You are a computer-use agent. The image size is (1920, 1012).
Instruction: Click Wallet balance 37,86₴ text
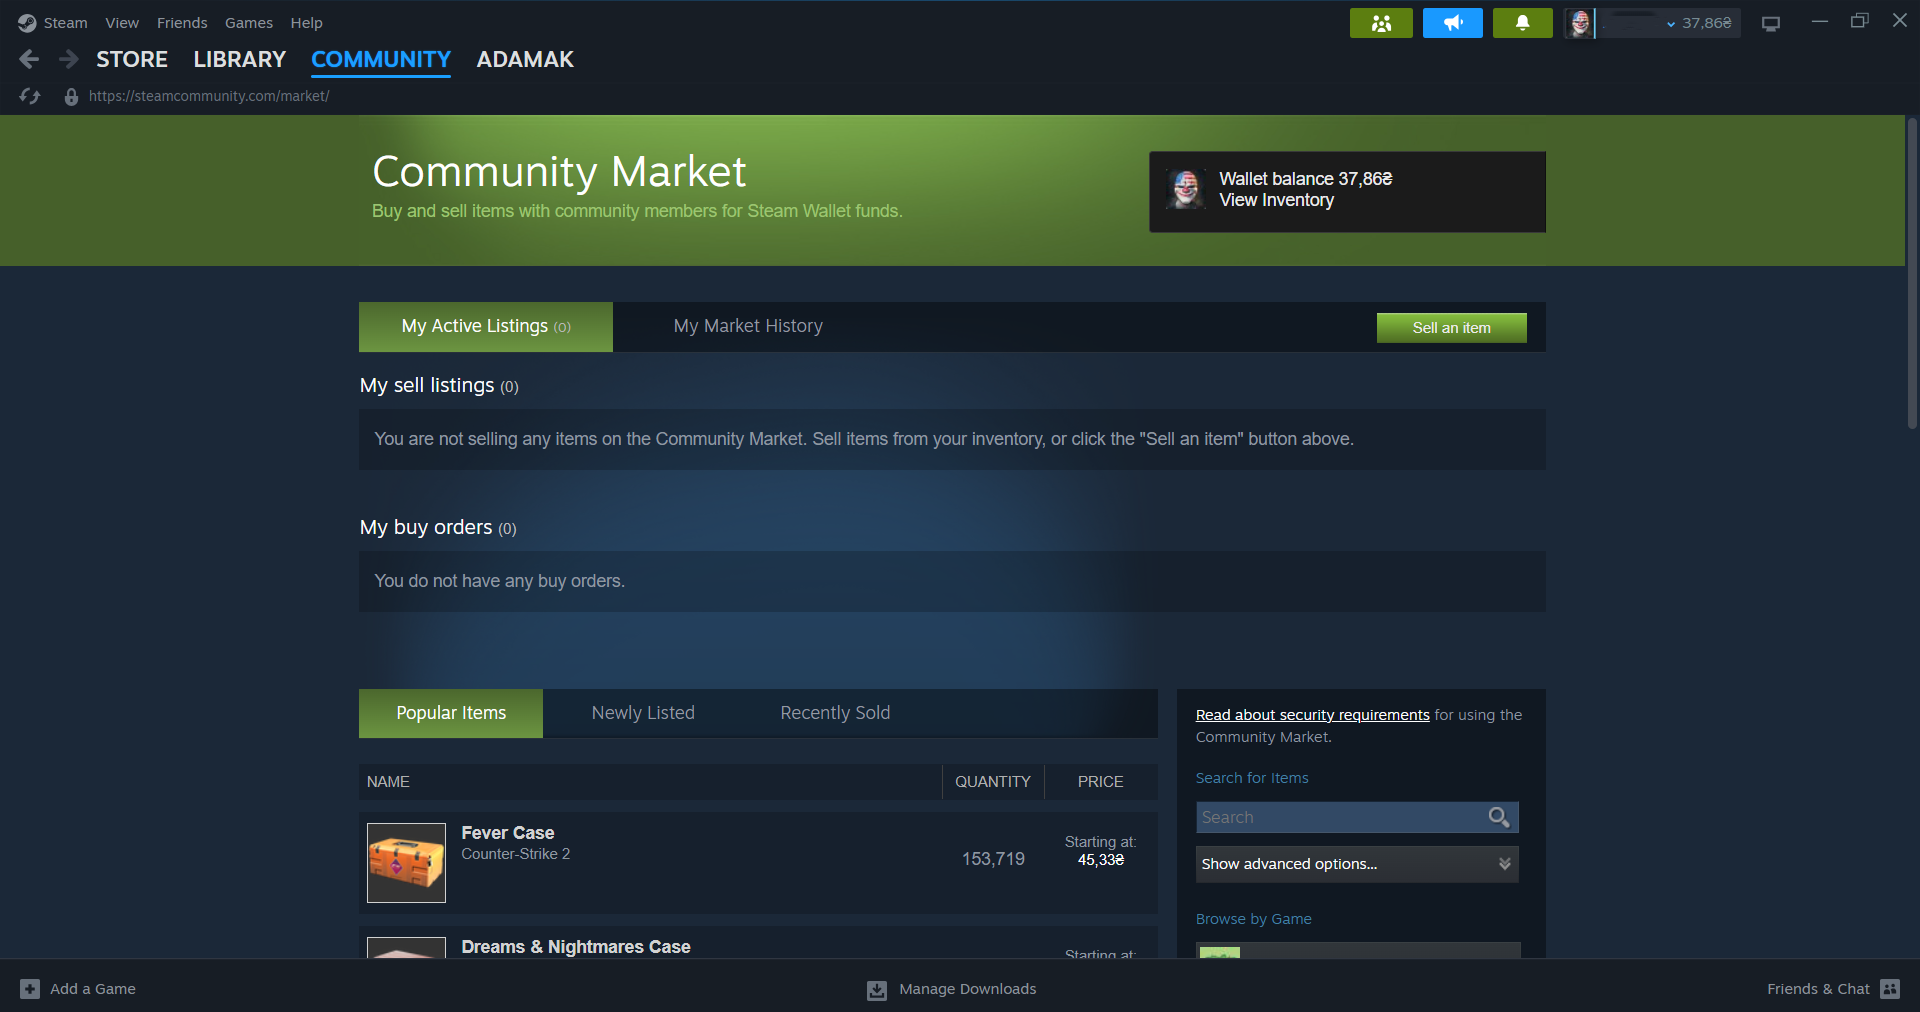pos(1305,179)
